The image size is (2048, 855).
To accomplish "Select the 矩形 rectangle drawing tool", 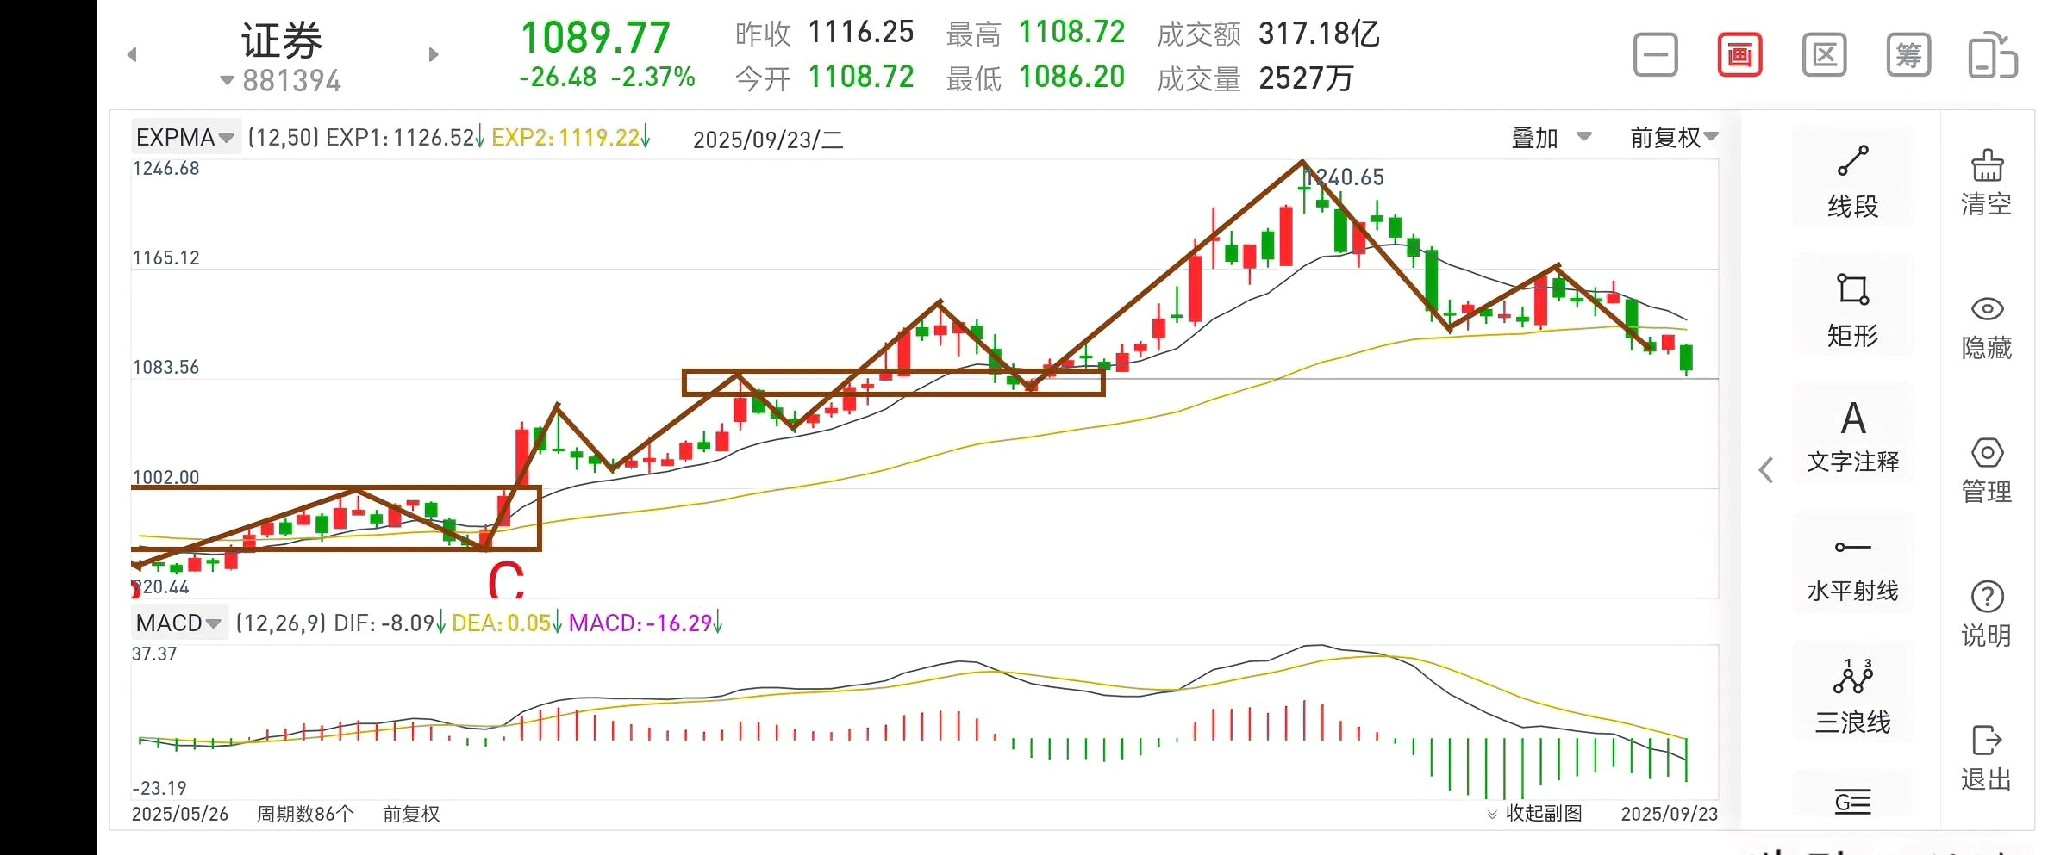I will click(1852, 308).
